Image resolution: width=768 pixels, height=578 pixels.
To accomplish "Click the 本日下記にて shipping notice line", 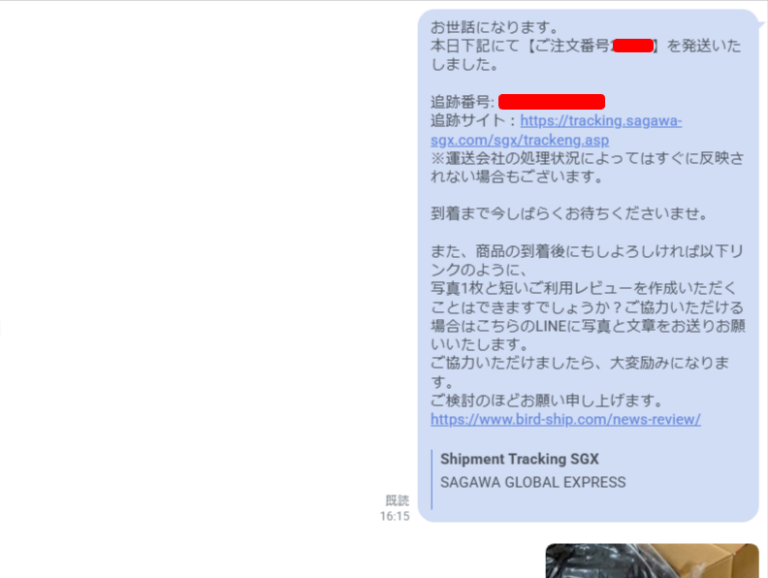I will click(x=586, y=55).
